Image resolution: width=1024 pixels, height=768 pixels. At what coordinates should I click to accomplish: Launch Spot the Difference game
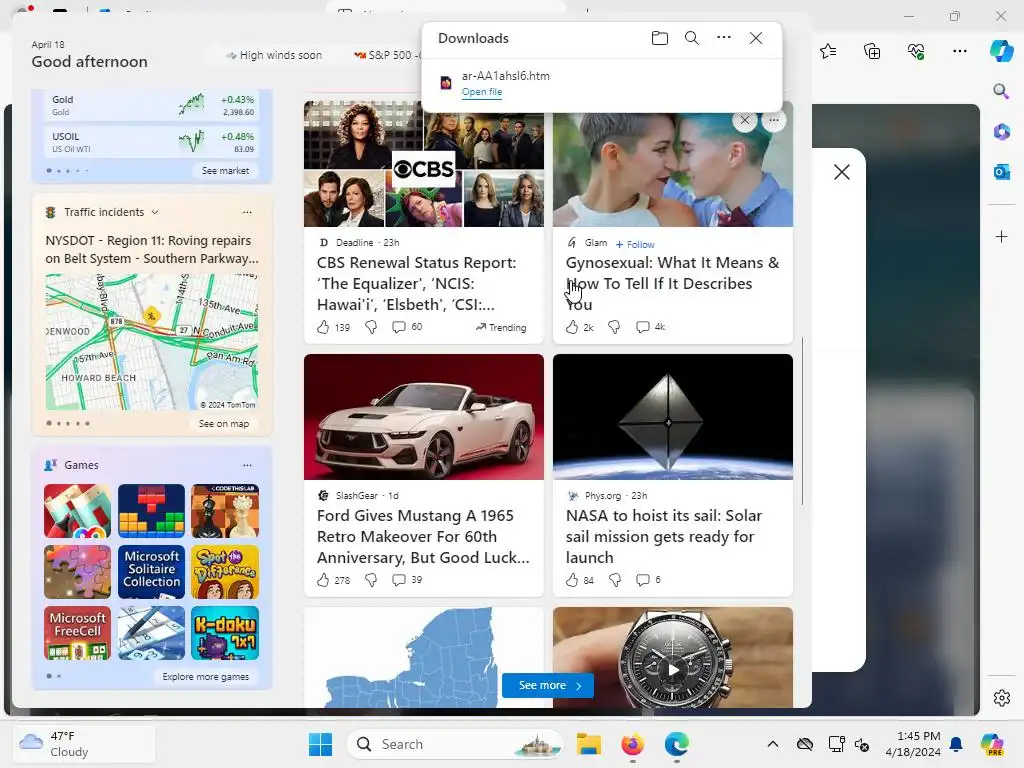225,571
